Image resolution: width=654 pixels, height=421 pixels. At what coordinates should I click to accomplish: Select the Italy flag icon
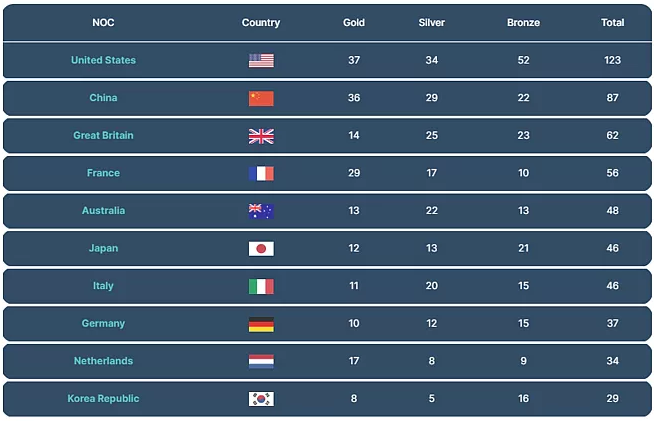(261, 286)
